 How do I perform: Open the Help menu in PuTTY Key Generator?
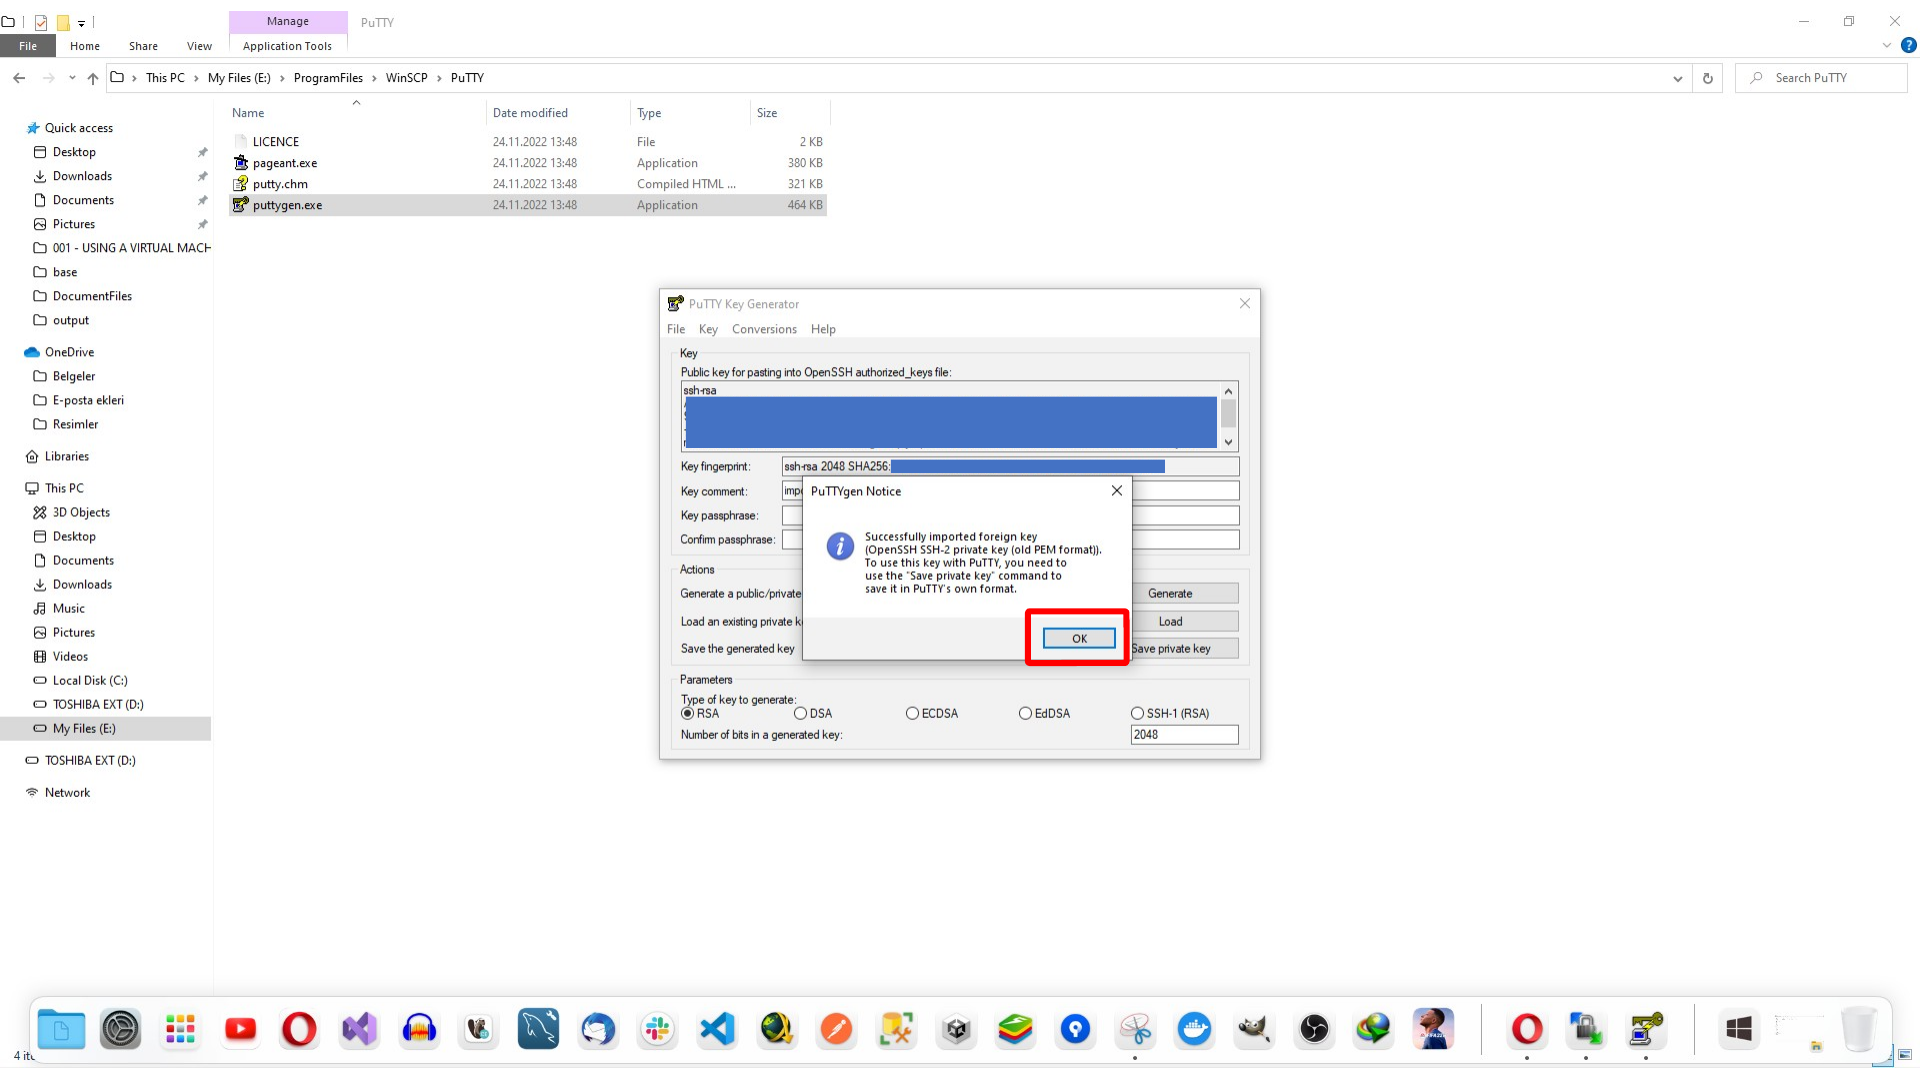point(823,329)
